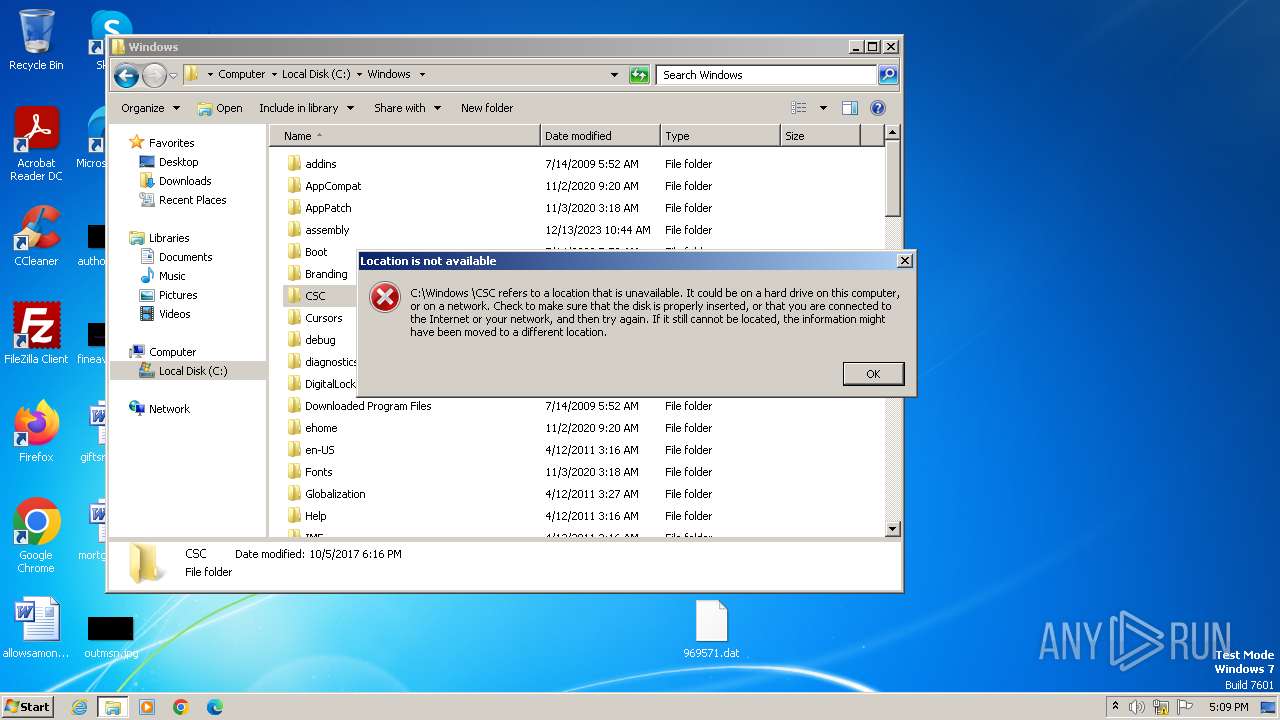Click Computer in the address breadcrumb

(241, 75)
